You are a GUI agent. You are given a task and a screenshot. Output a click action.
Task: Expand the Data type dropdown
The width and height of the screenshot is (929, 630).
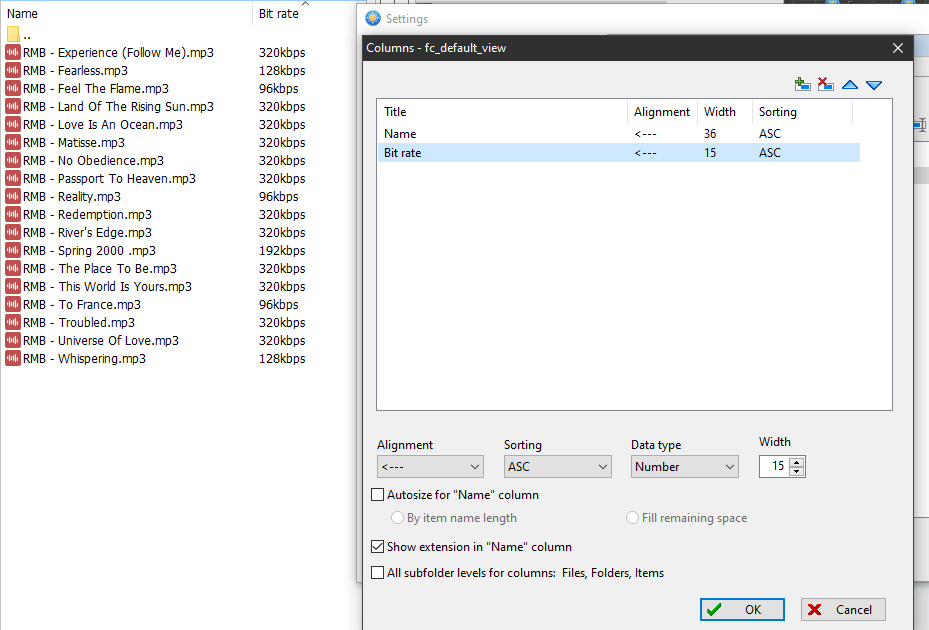pos(684,467)
